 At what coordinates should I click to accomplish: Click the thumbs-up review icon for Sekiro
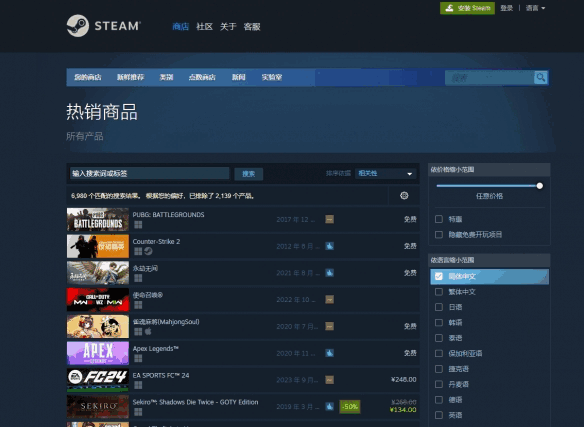[x=330, y=407]
